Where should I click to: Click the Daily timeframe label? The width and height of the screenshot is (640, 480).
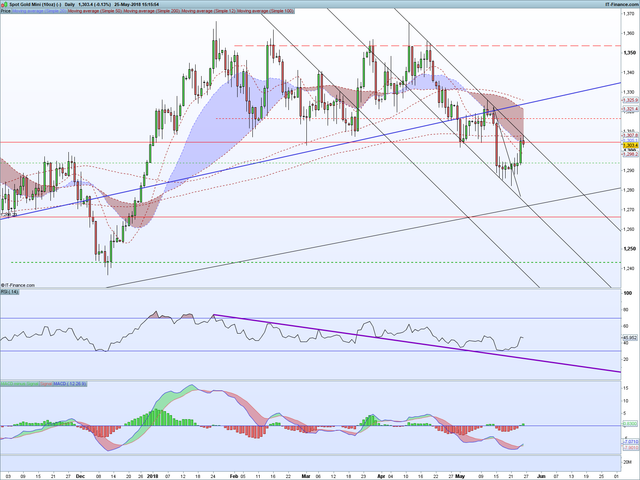[70, 4]
